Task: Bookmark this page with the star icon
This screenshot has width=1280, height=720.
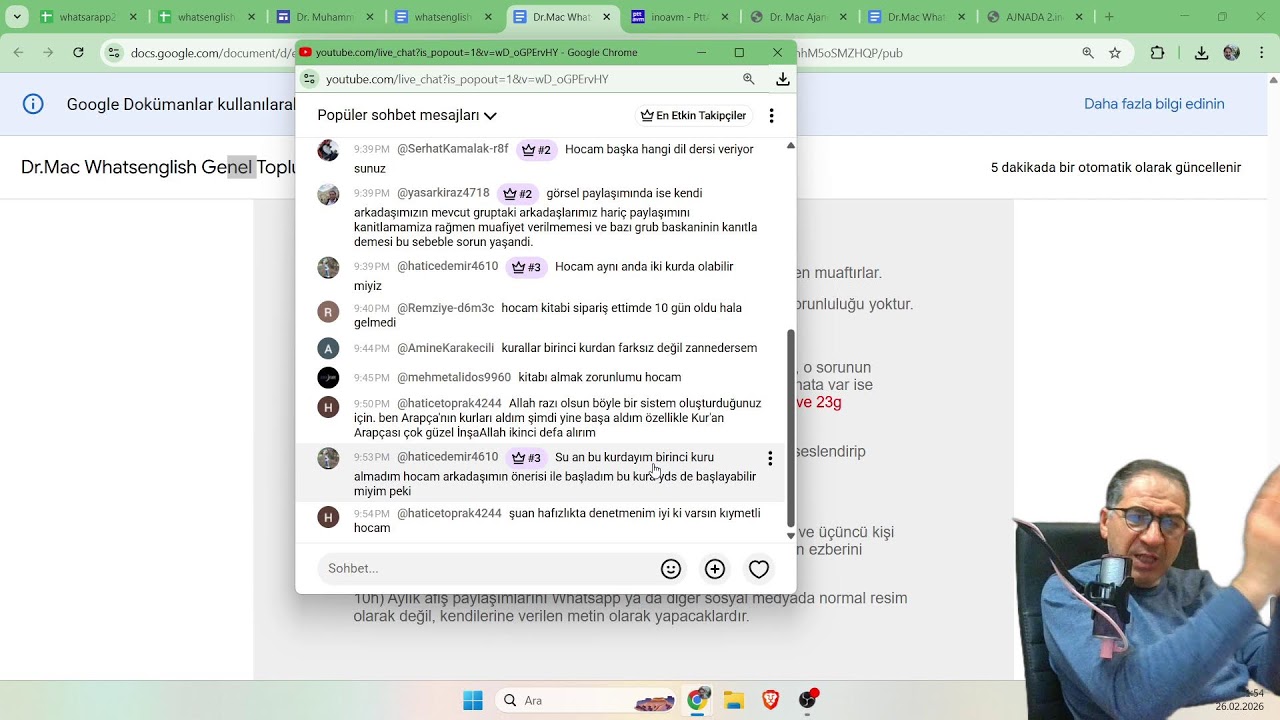Action: coord(1115,53)
